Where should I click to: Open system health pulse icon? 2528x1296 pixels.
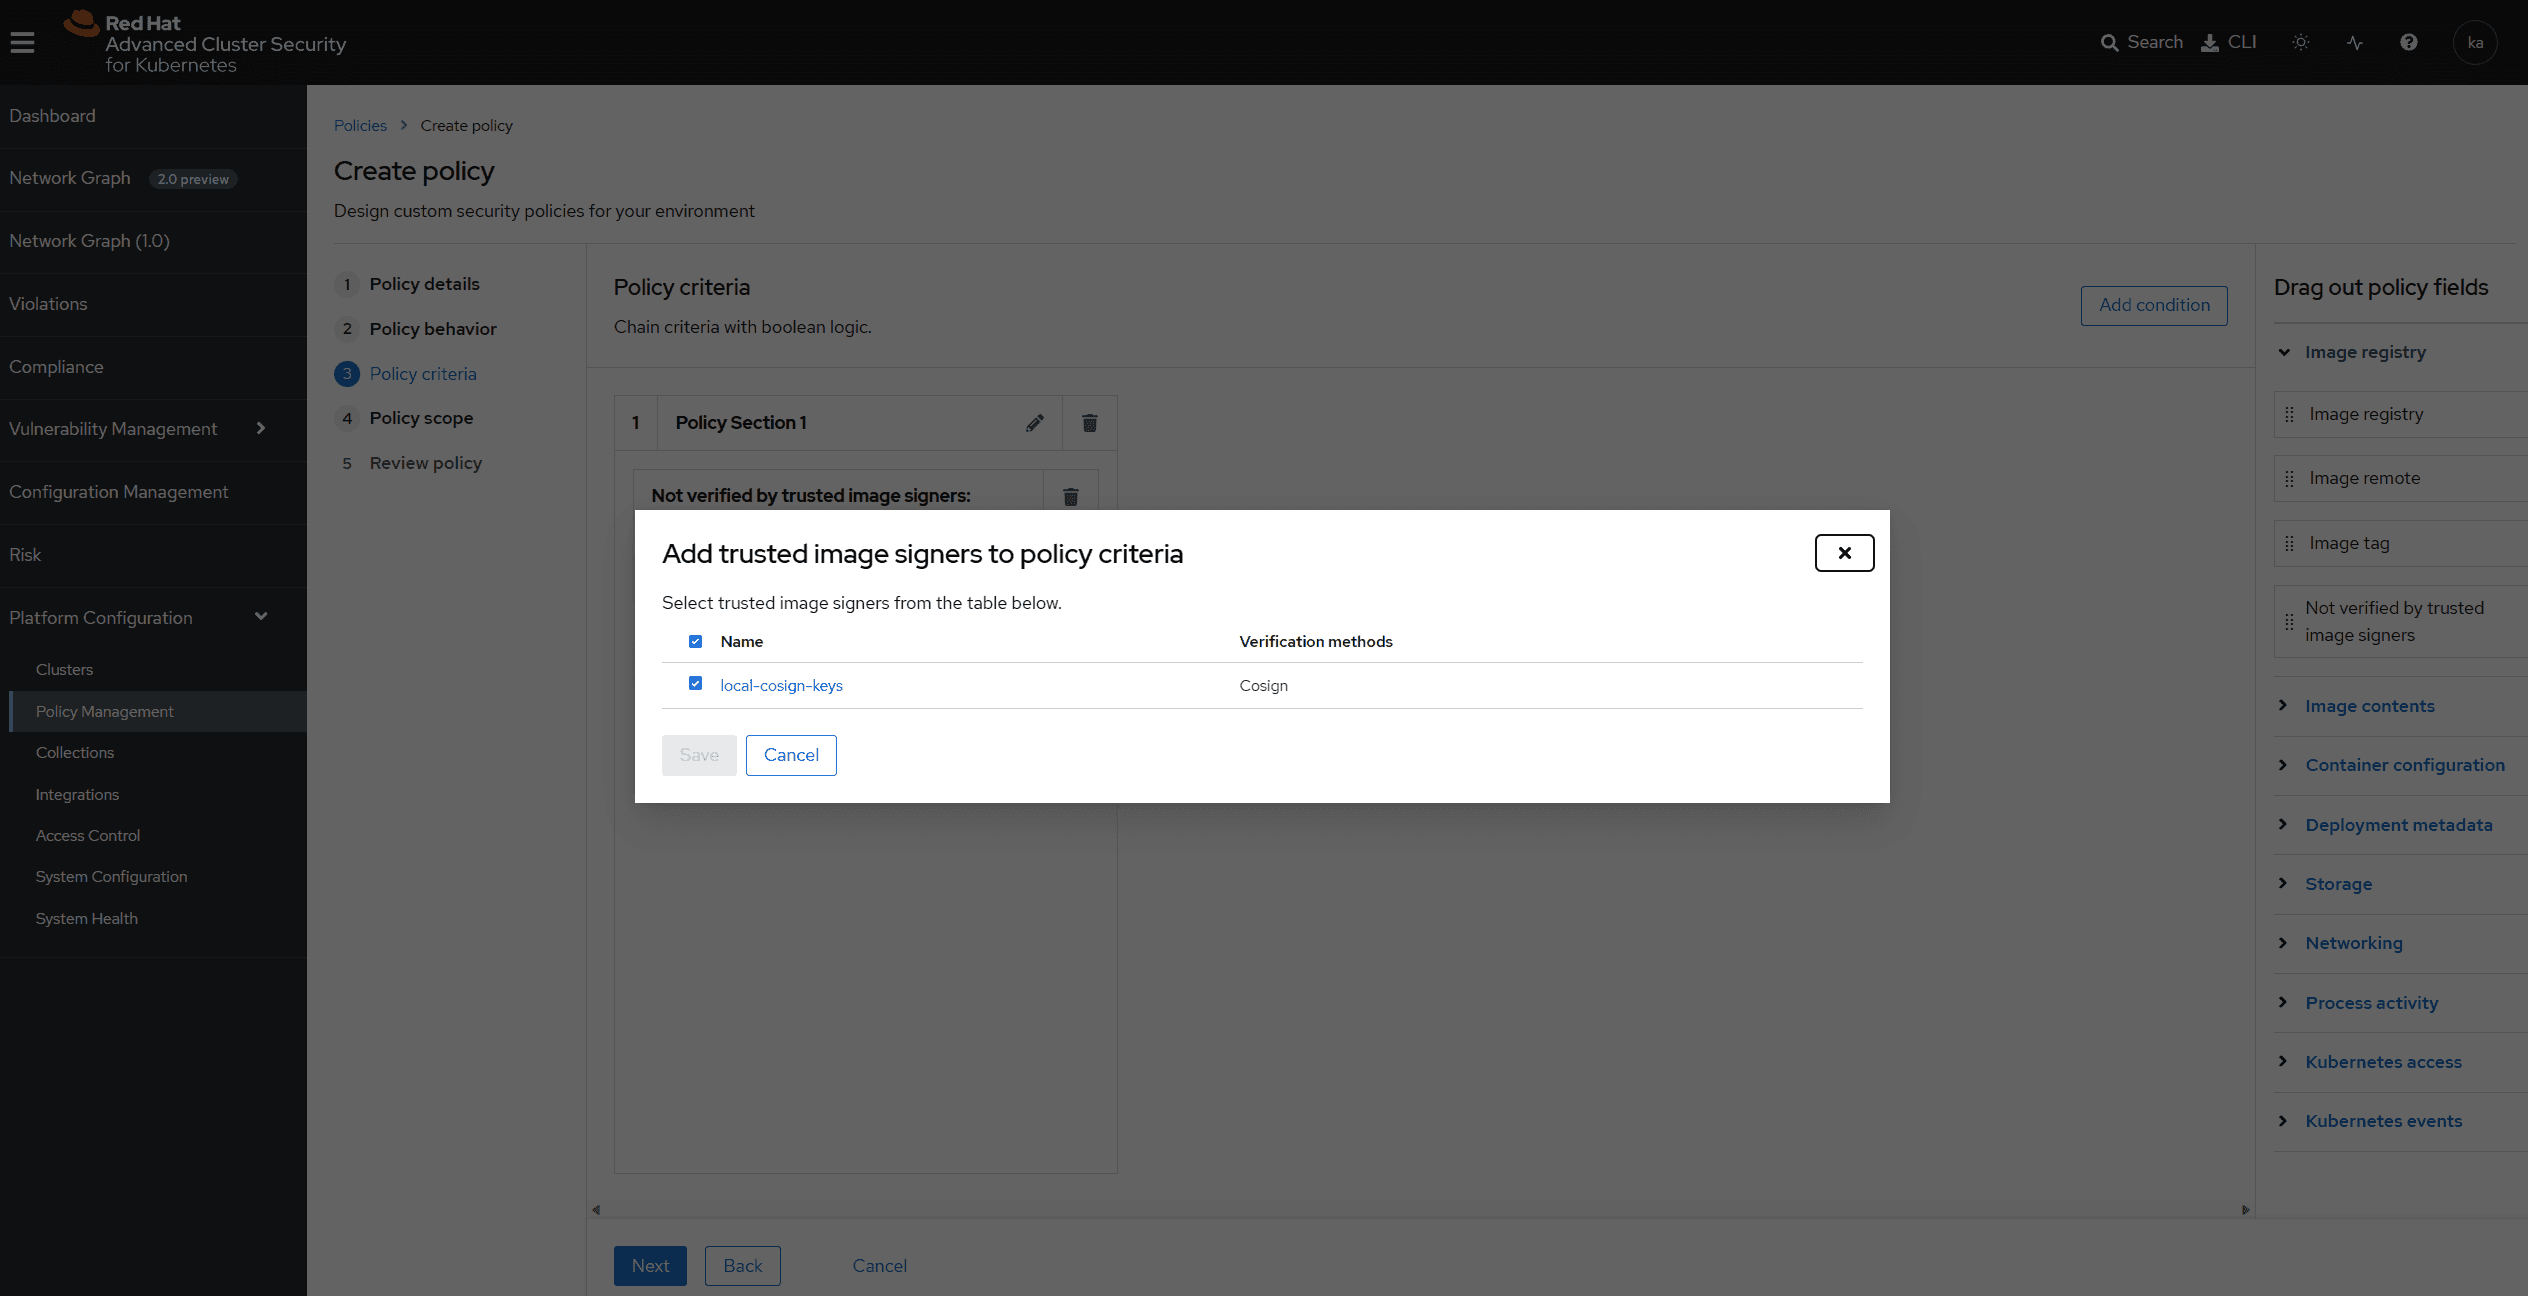(x=2355, y=42)
